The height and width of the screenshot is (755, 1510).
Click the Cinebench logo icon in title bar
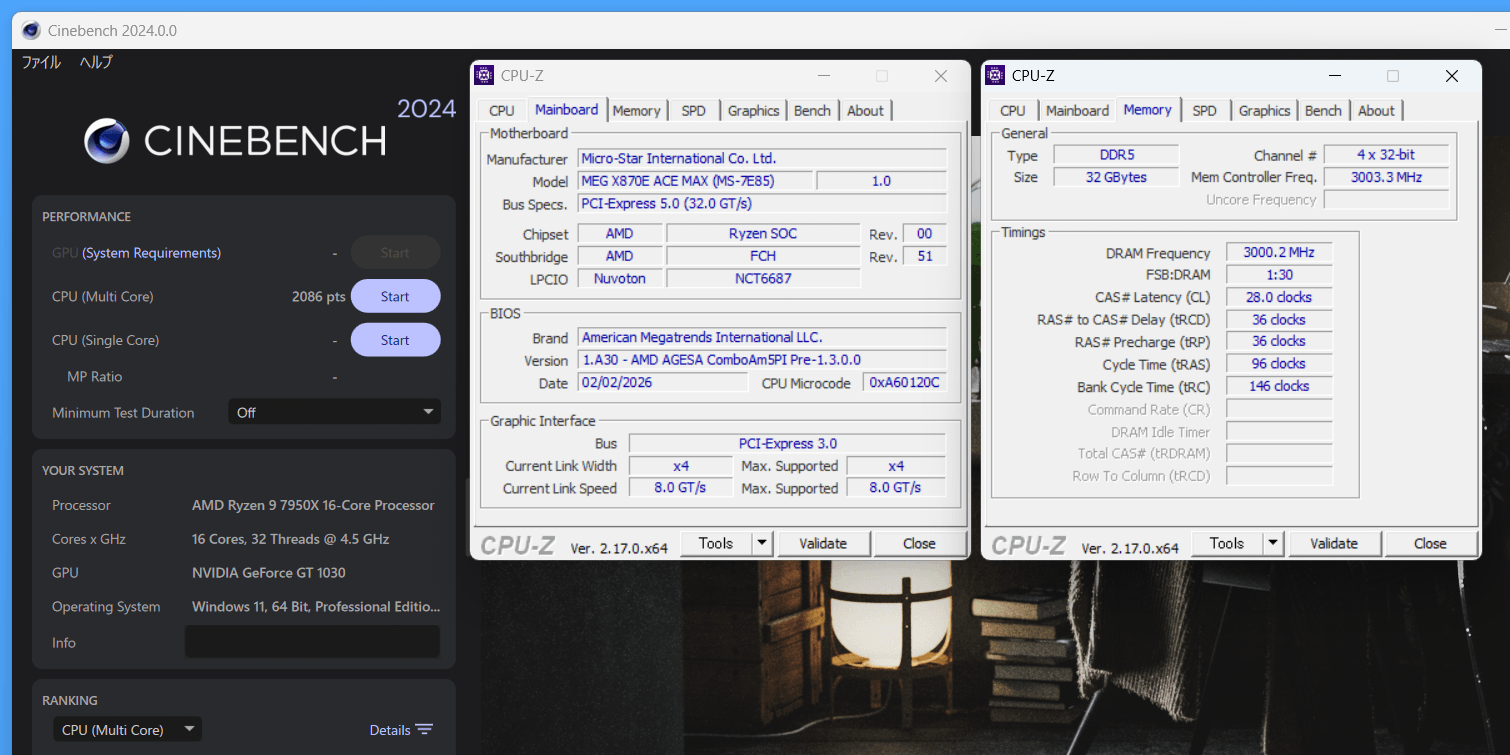pos(31,31)
